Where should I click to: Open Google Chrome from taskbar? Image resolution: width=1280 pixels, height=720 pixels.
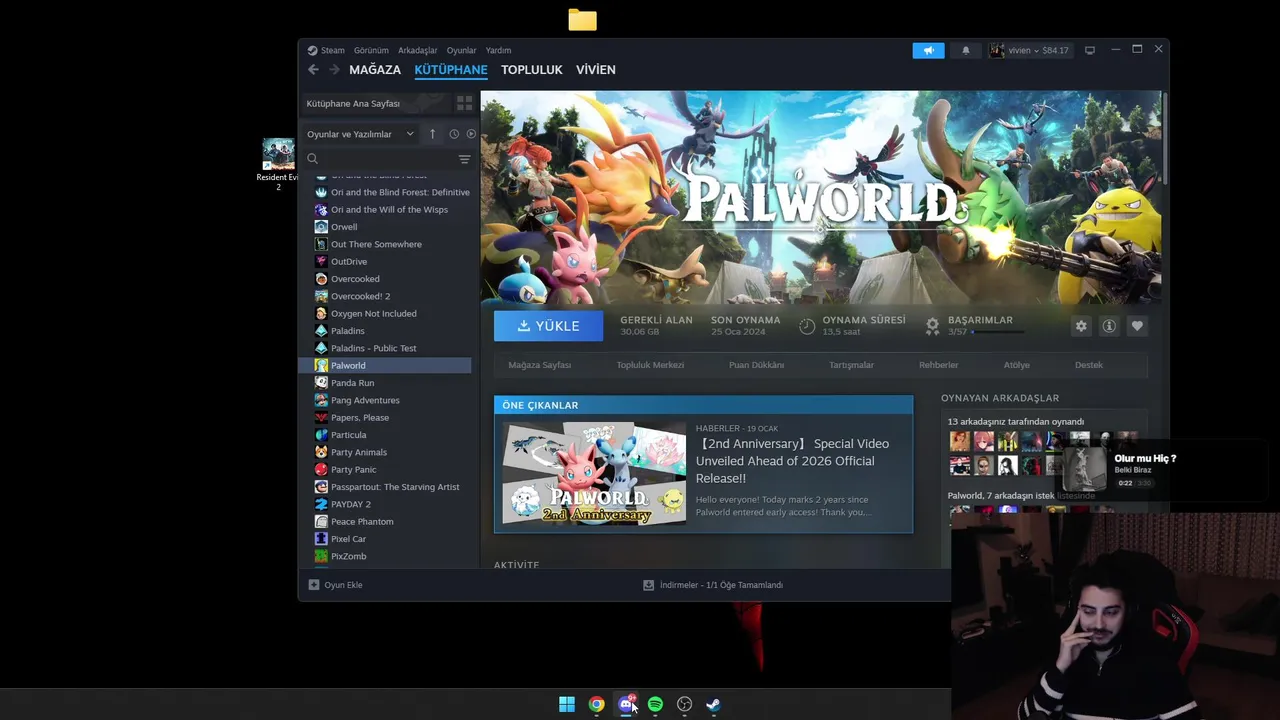tap(596, 704)
